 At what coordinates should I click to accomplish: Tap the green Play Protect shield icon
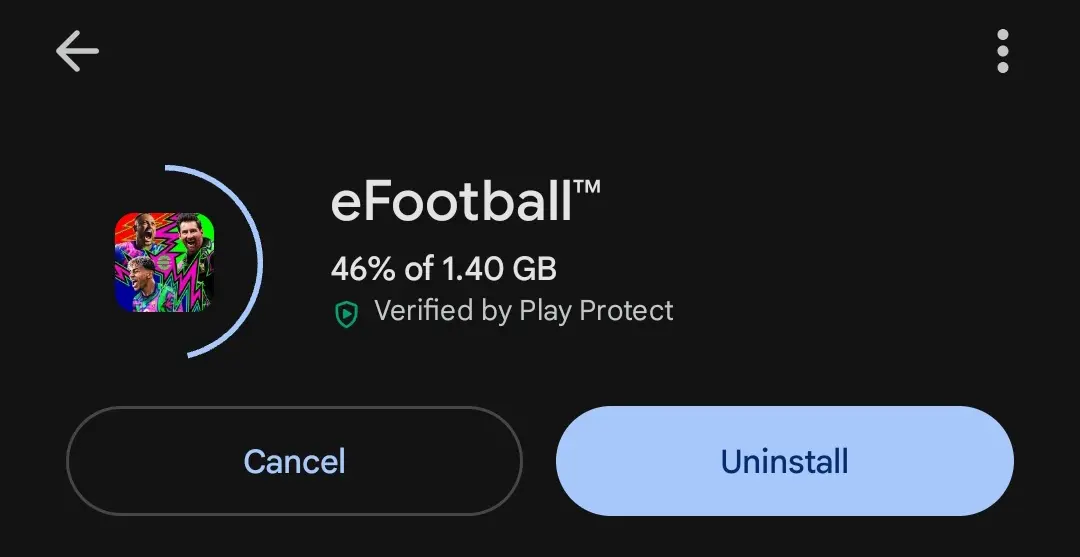pyautogui.click(x=346, y=313)
